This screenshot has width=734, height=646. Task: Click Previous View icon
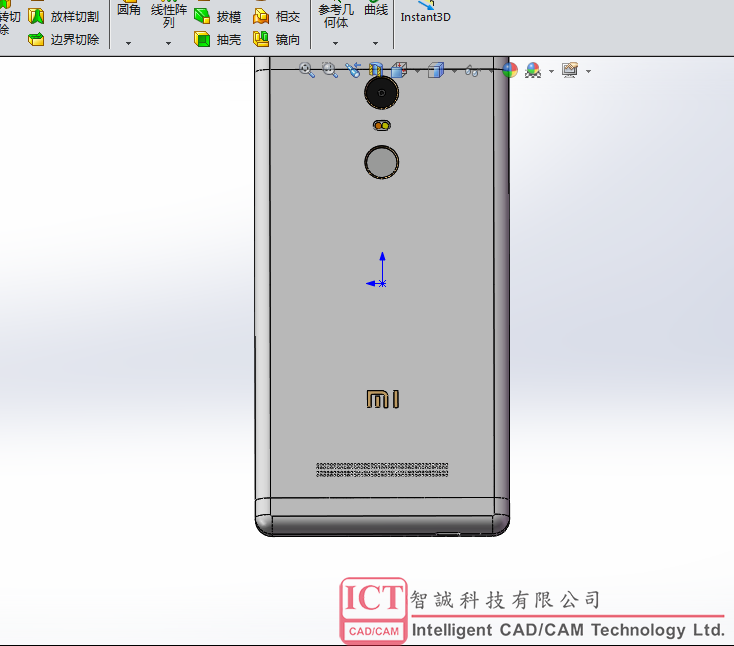point(353,70)
